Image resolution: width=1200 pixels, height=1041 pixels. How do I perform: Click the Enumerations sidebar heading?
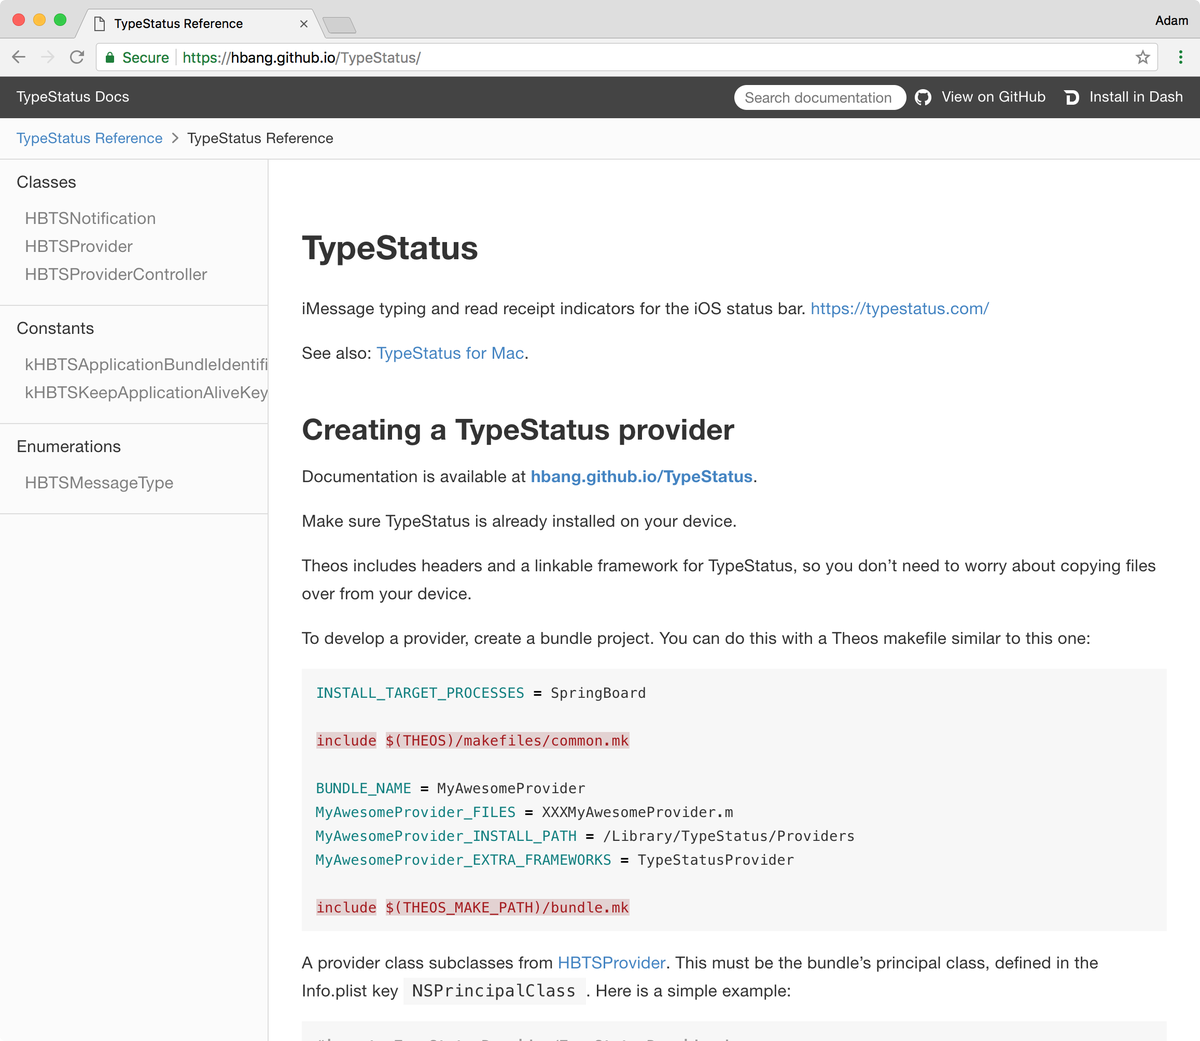click(x=68, y=446)
